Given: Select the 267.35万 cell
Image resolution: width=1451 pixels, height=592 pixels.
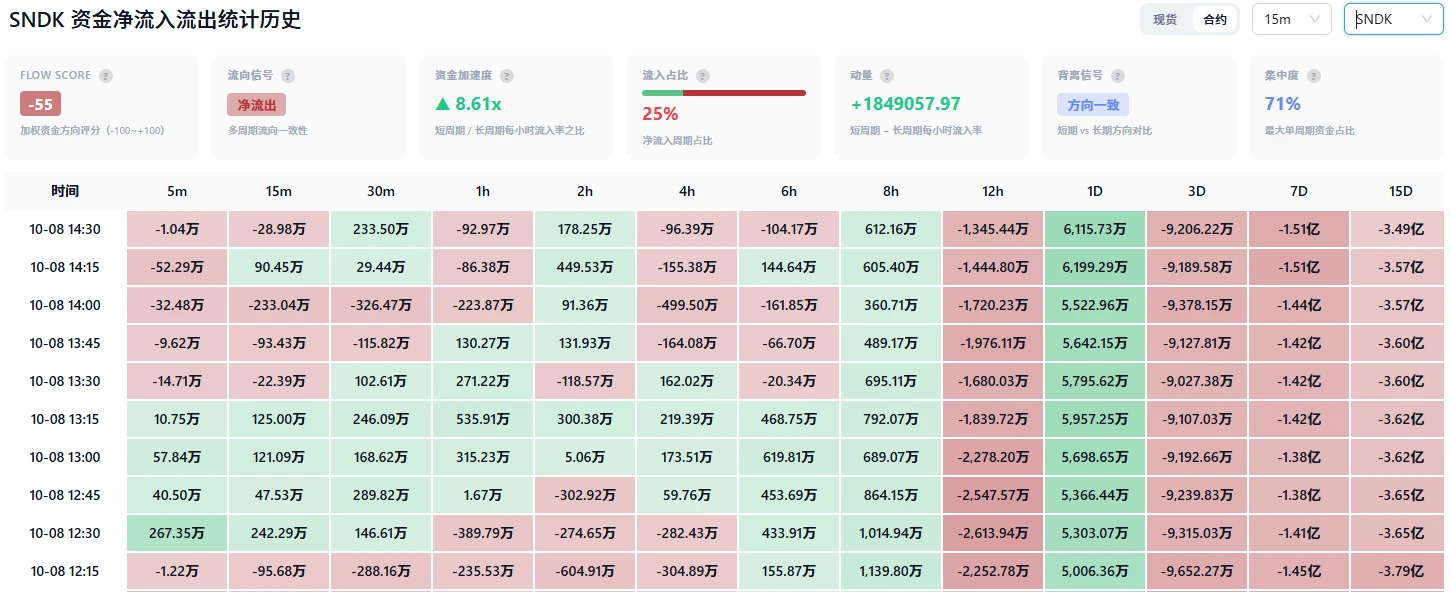Looking at the screenshot, I should [x=177, y=533].
